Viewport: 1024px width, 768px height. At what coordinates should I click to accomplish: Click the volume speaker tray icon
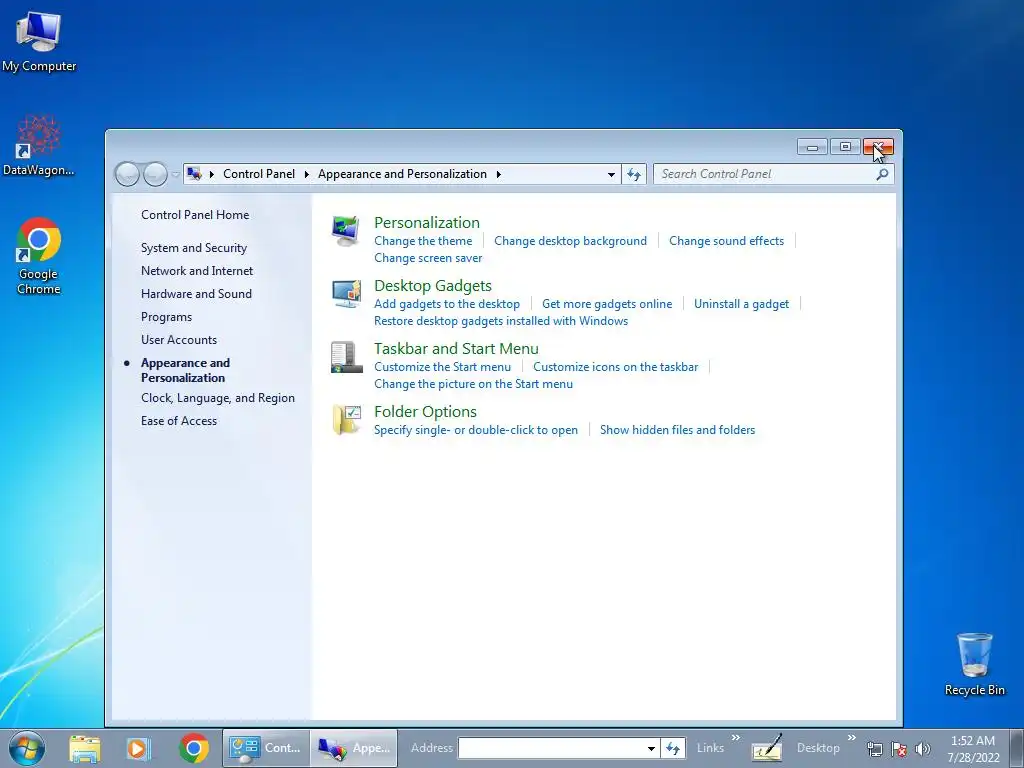coord(922,749)
